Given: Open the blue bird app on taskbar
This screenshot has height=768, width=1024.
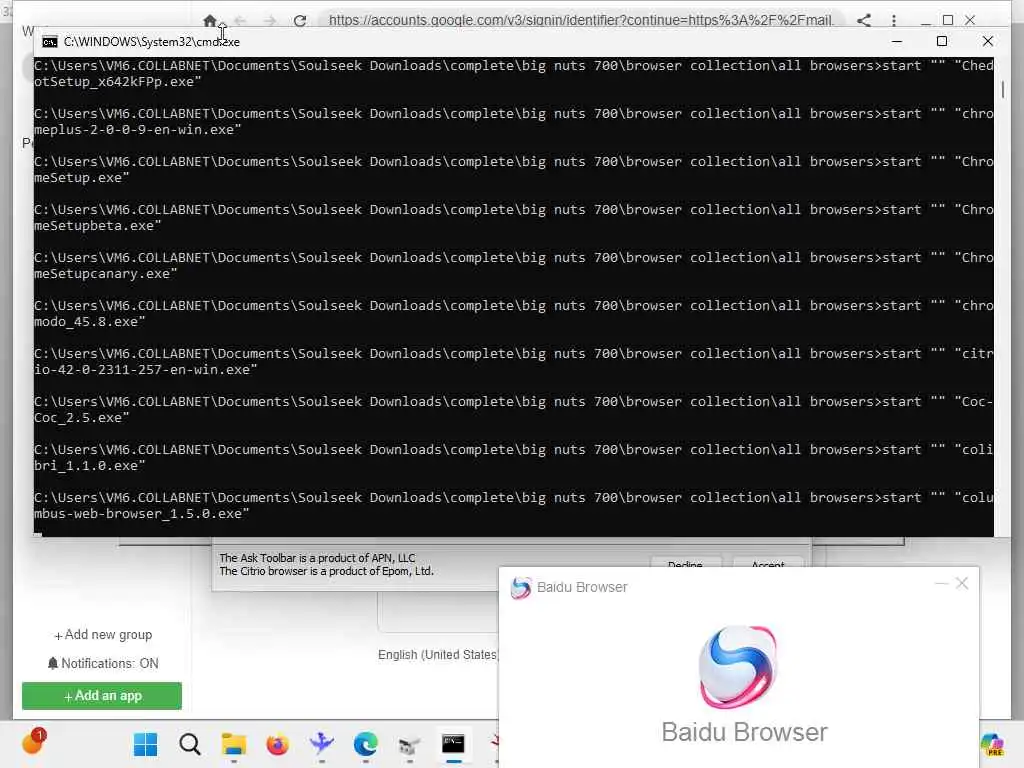Looking at the screenshot, I should [321, 744].
